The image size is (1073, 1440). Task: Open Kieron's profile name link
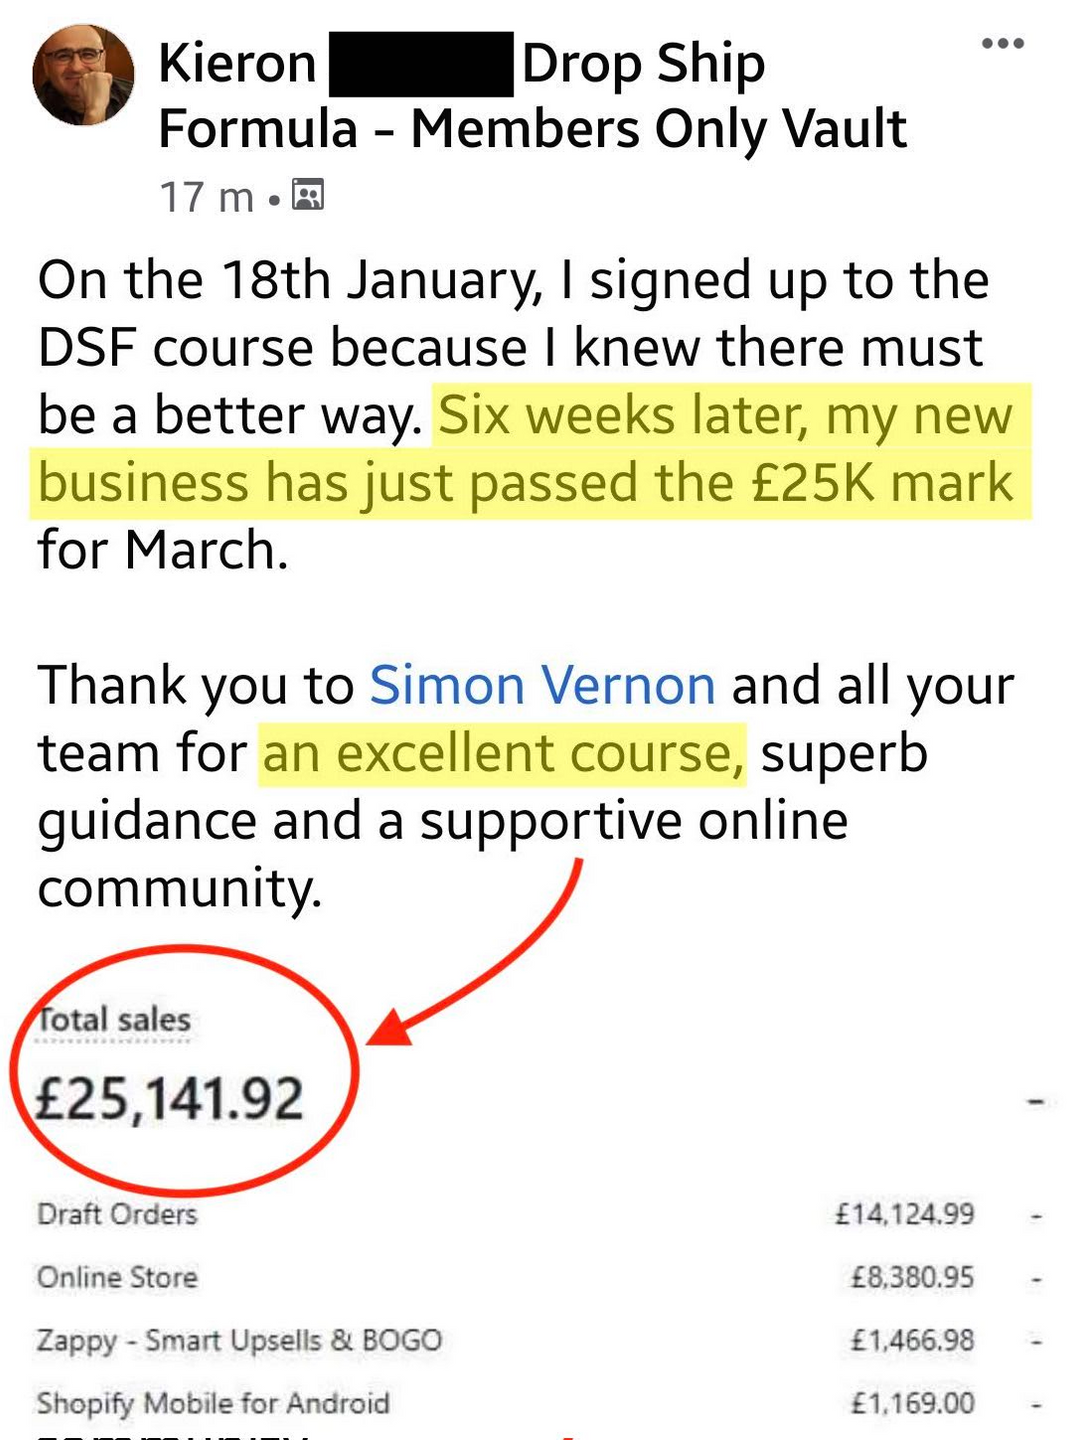click(238, 64)
